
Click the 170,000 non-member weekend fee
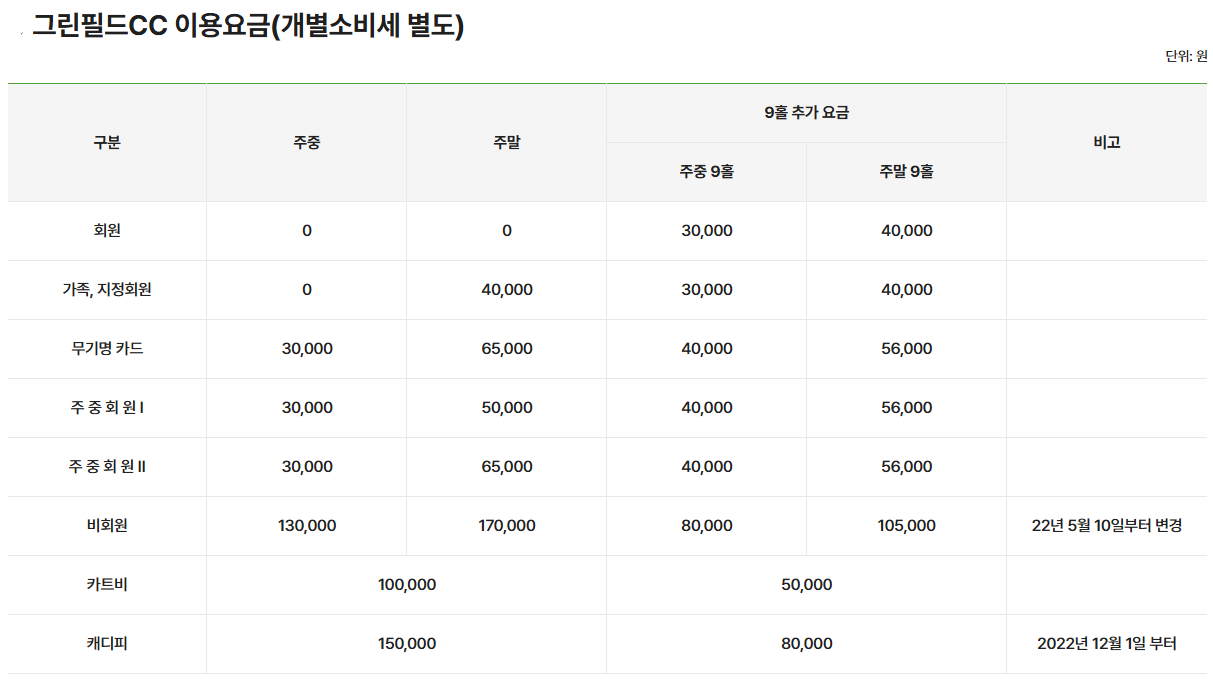click(x=507, y=526)
